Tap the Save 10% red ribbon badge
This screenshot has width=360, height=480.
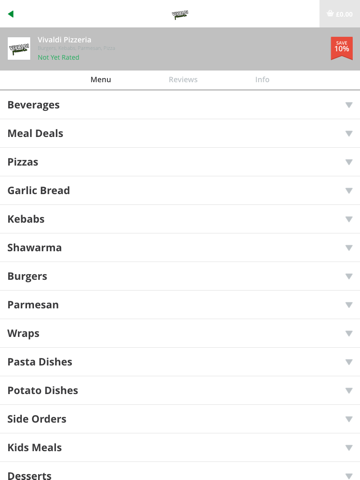pos(342,48)
